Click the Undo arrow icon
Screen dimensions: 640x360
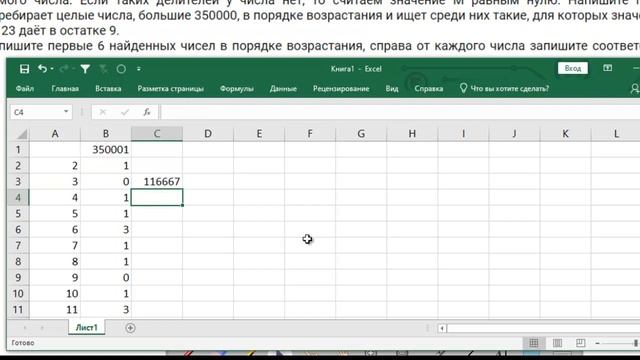[x=42, y=69]
